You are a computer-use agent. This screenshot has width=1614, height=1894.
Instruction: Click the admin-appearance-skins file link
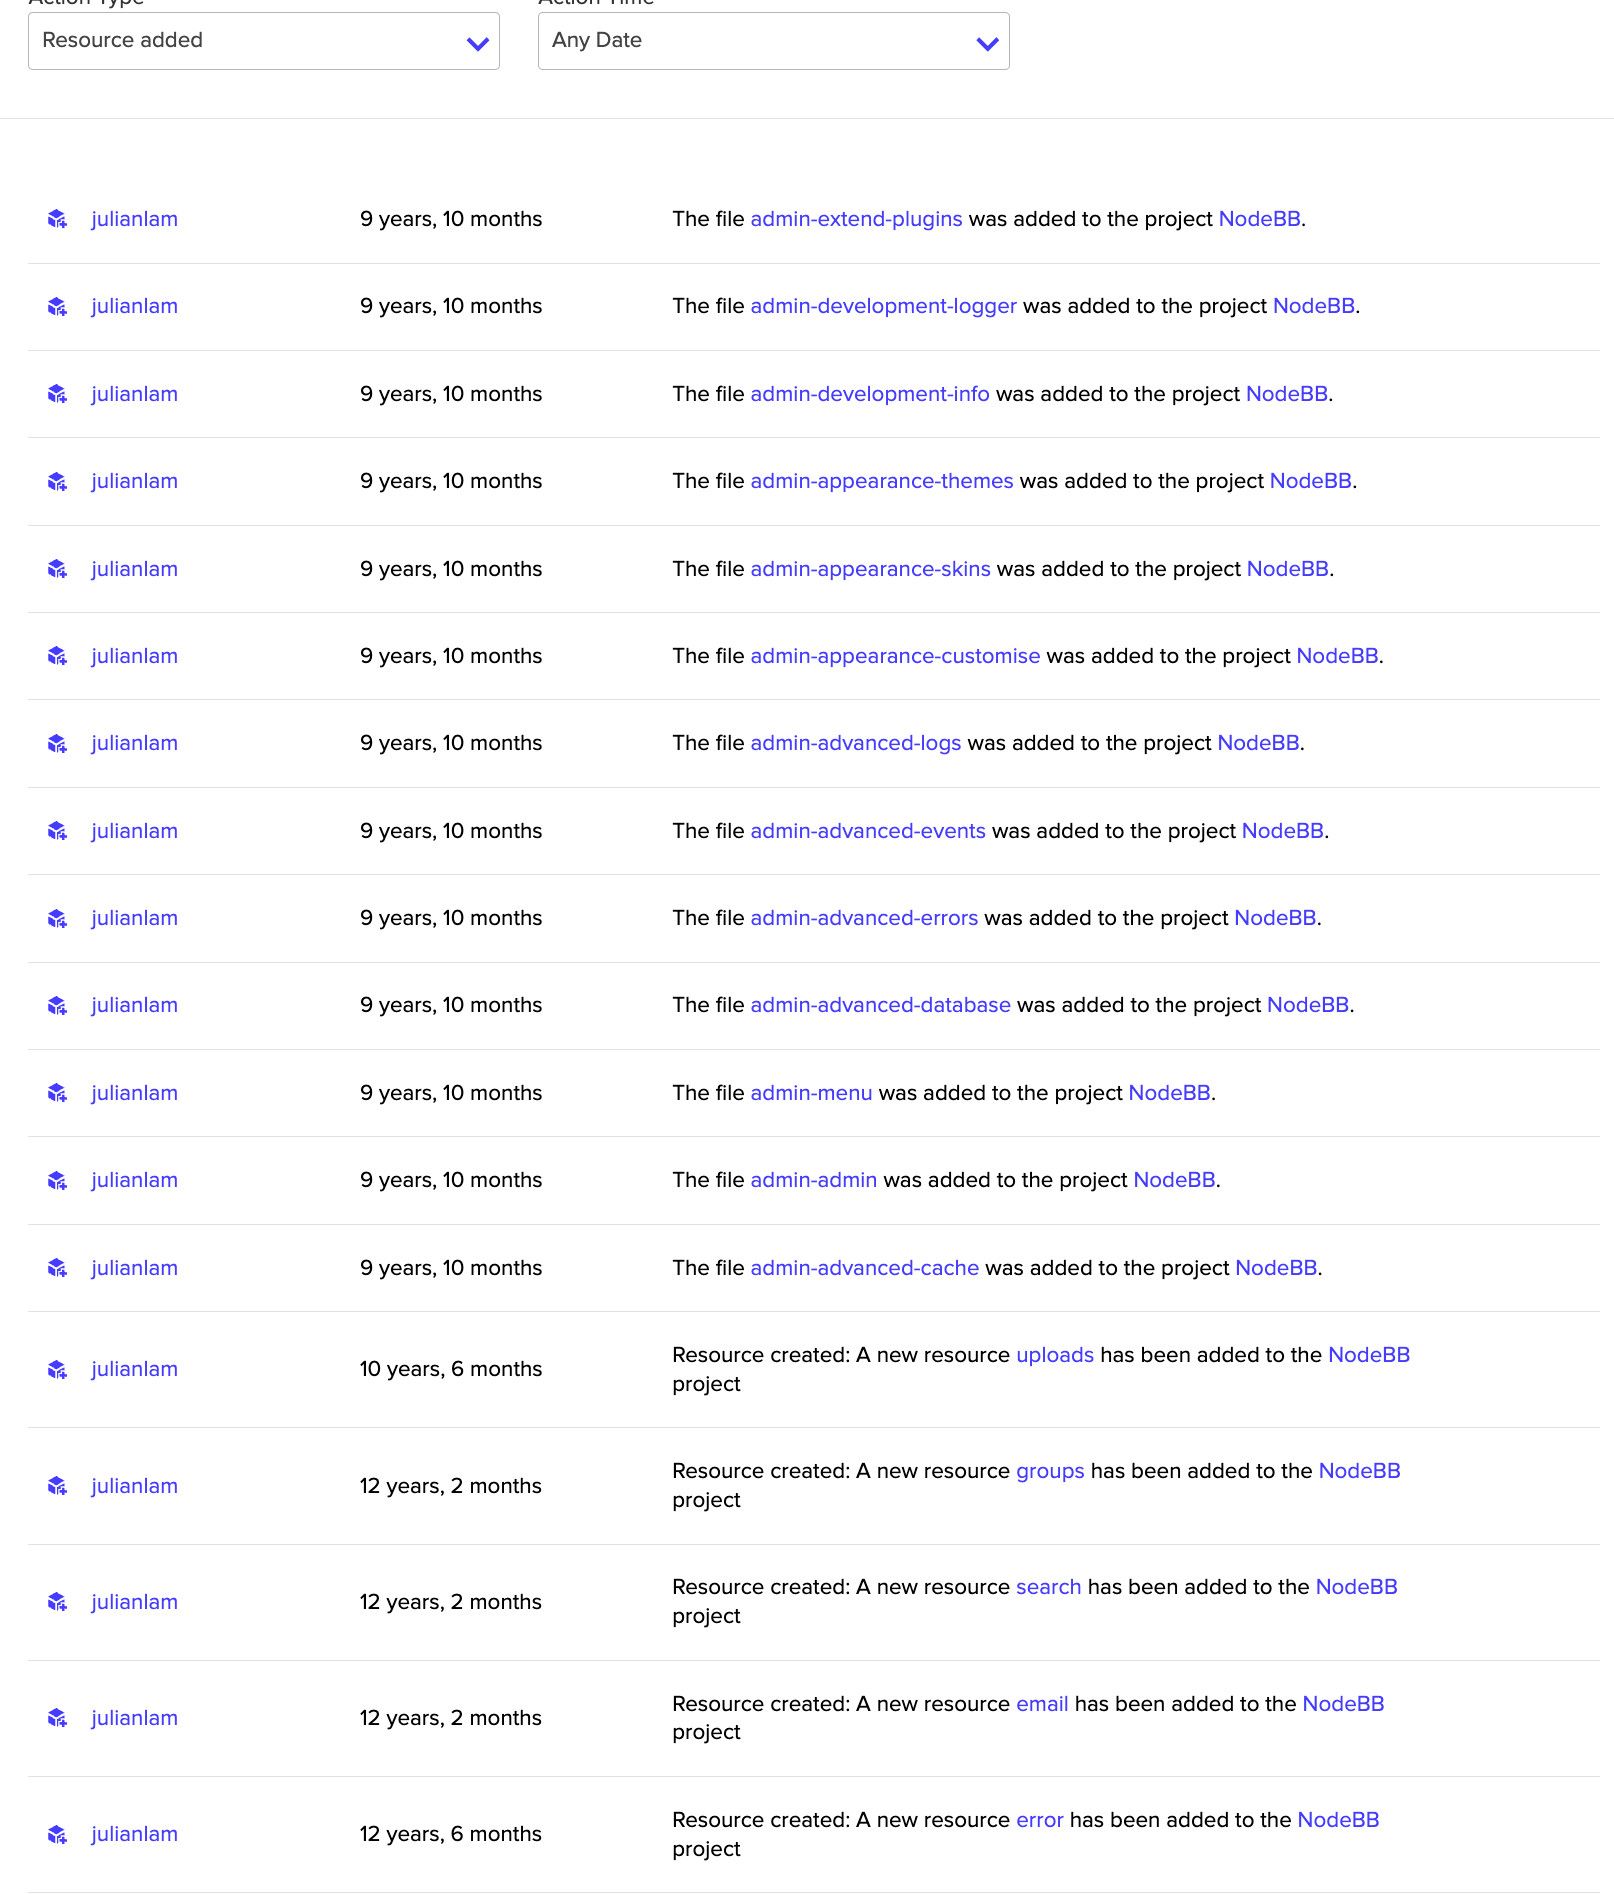[x=870, y=569]
